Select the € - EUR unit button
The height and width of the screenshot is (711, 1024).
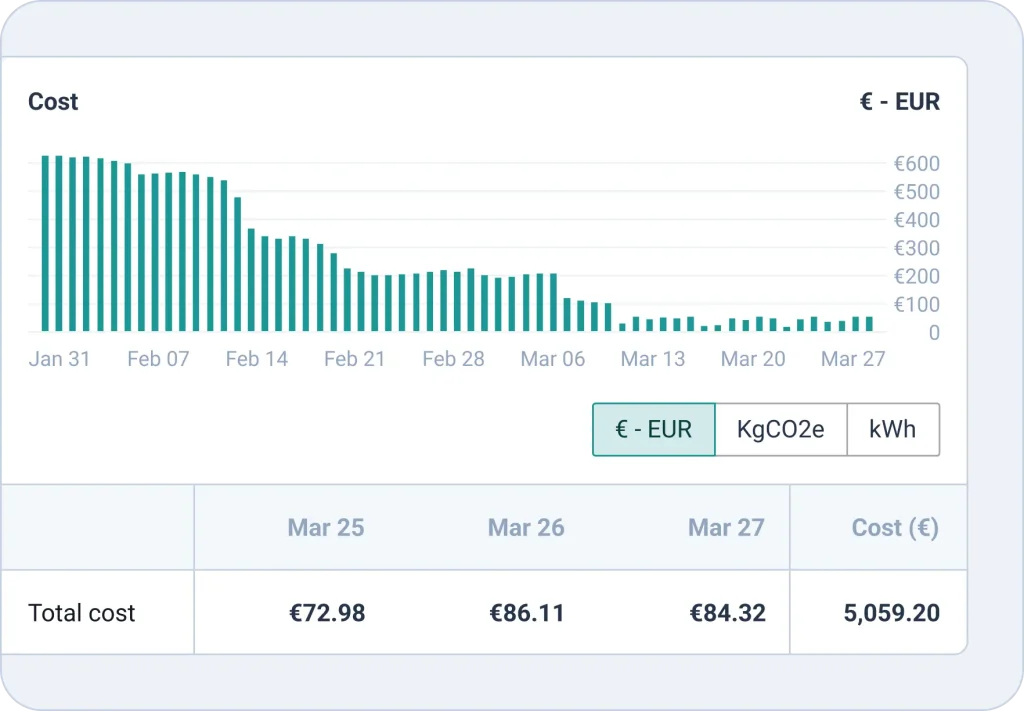(x=654, y=430)
